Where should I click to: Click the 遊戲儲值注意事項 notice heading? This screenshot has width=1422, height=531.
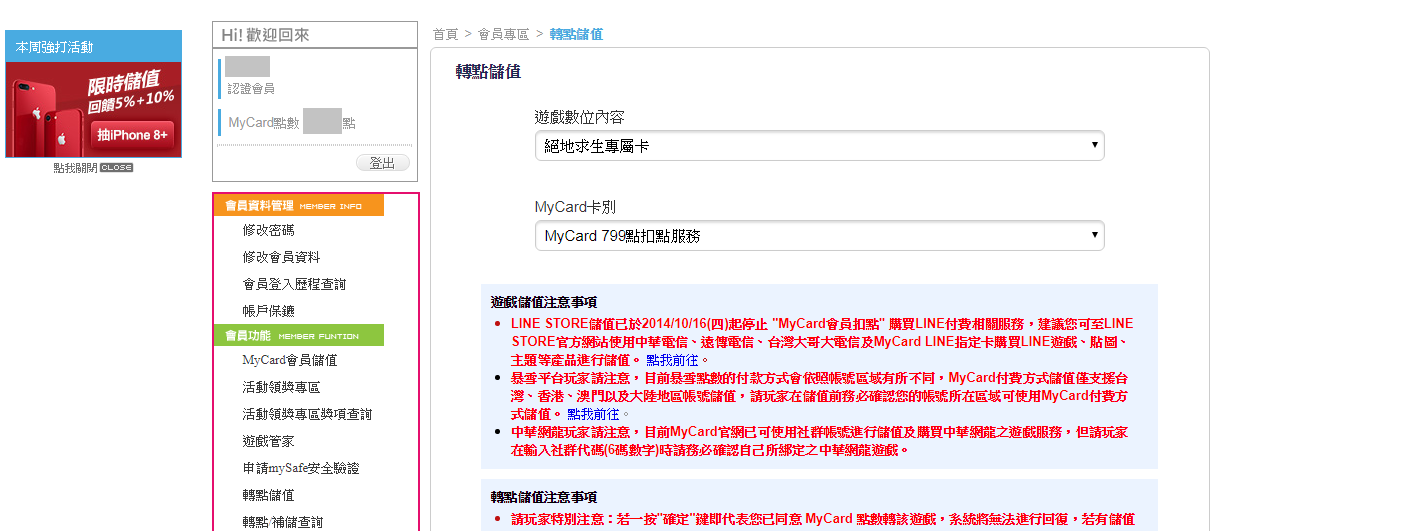[x=544, y=302]
